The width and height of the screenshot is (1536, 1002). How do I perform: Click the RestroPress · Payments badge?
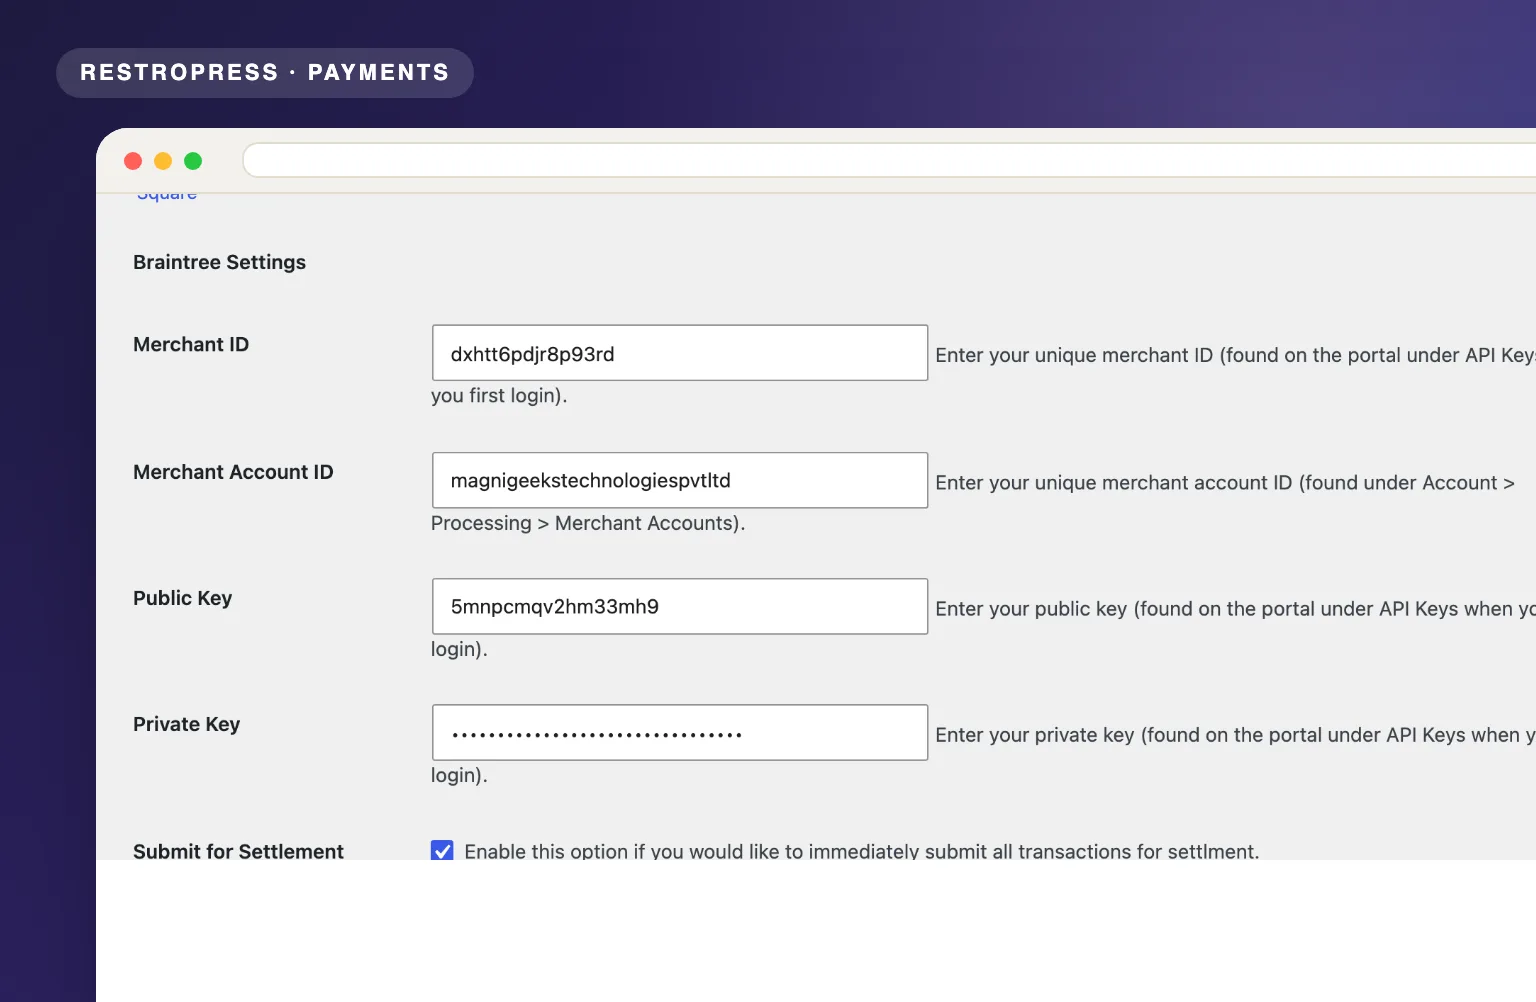pyautogui.click(x=265, y=73)
